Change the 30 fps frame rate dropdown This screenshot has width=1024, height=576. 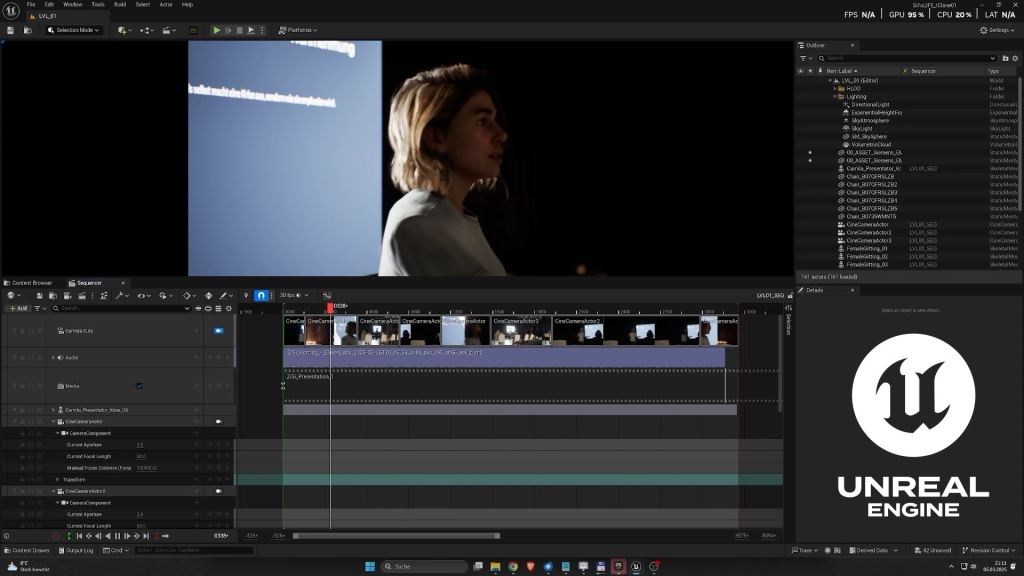(x=293, y=296)
